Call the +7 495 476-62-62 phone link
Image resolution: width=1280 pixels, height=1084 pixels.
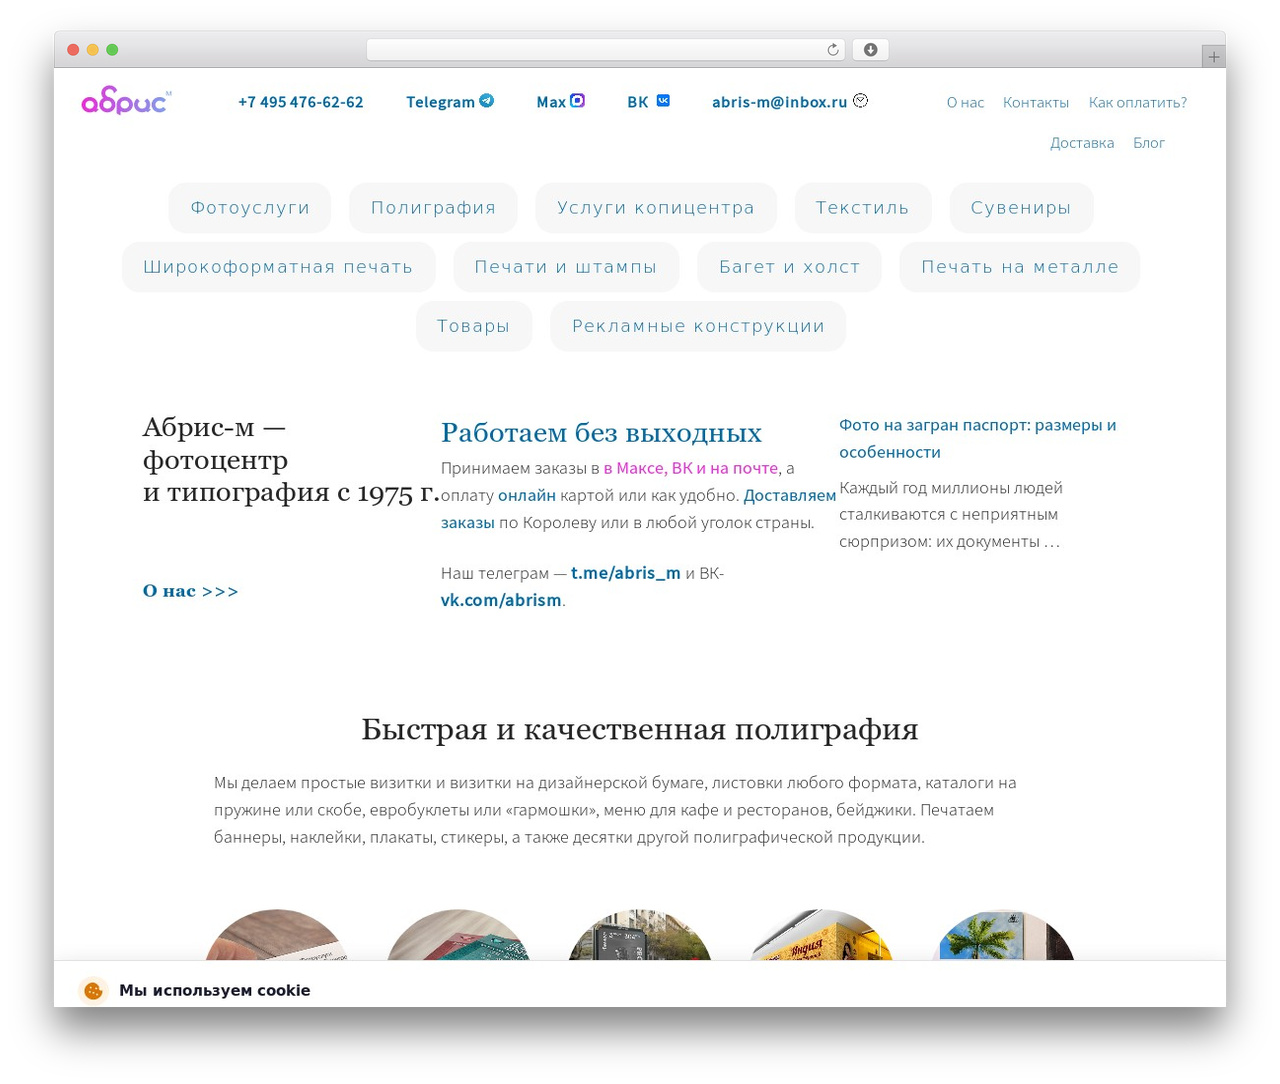pyautogui.click(x=301, y=102)
